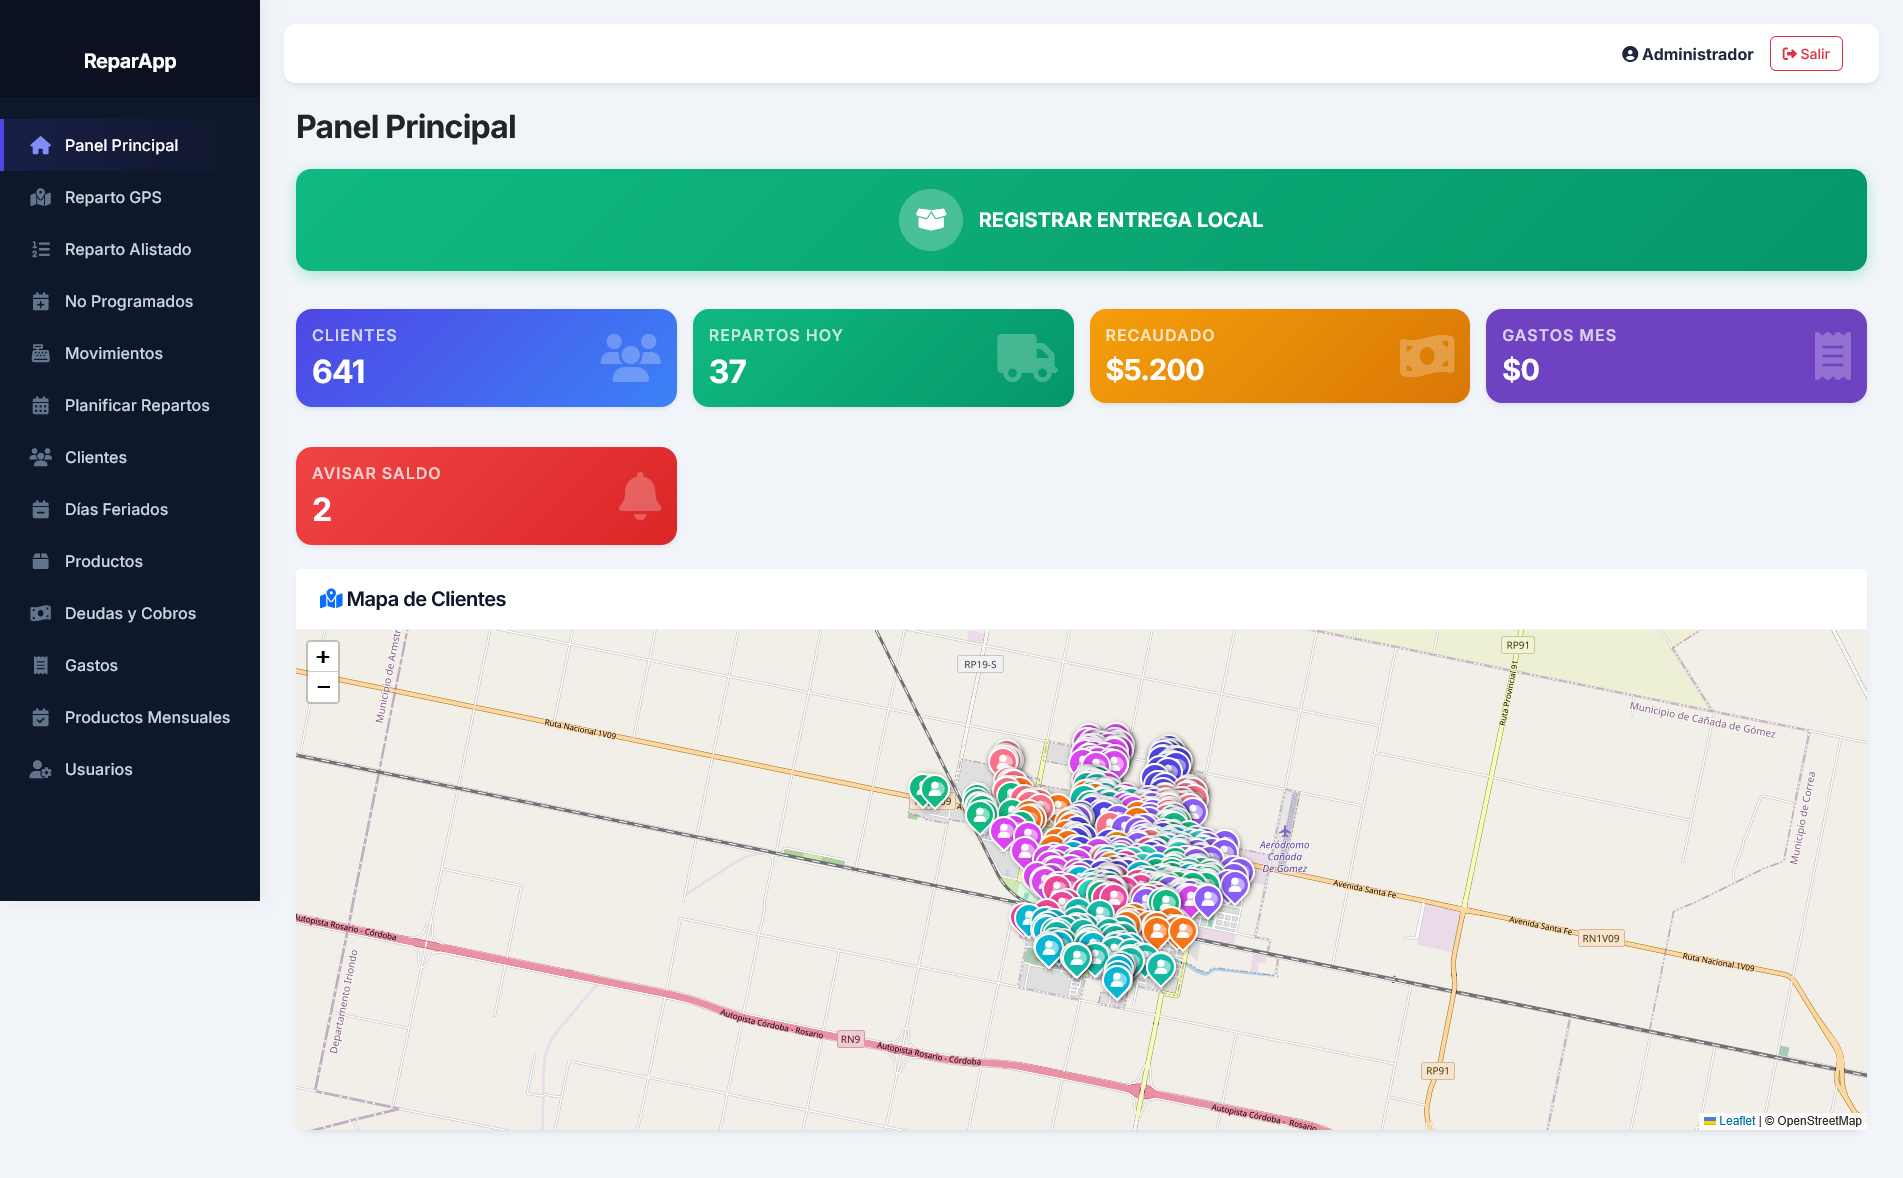Zoom out on the clients map

[x=323, y=687]
